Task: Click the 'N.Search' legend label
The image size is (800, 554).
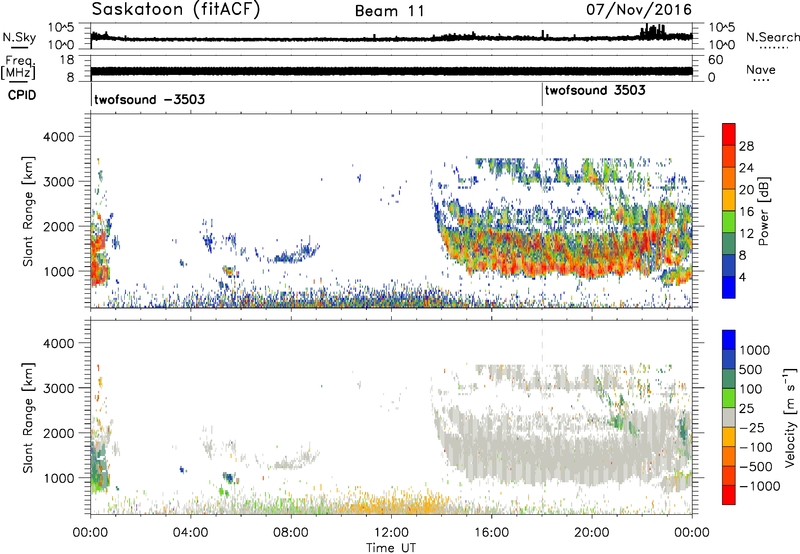Action: pos(772,37)
